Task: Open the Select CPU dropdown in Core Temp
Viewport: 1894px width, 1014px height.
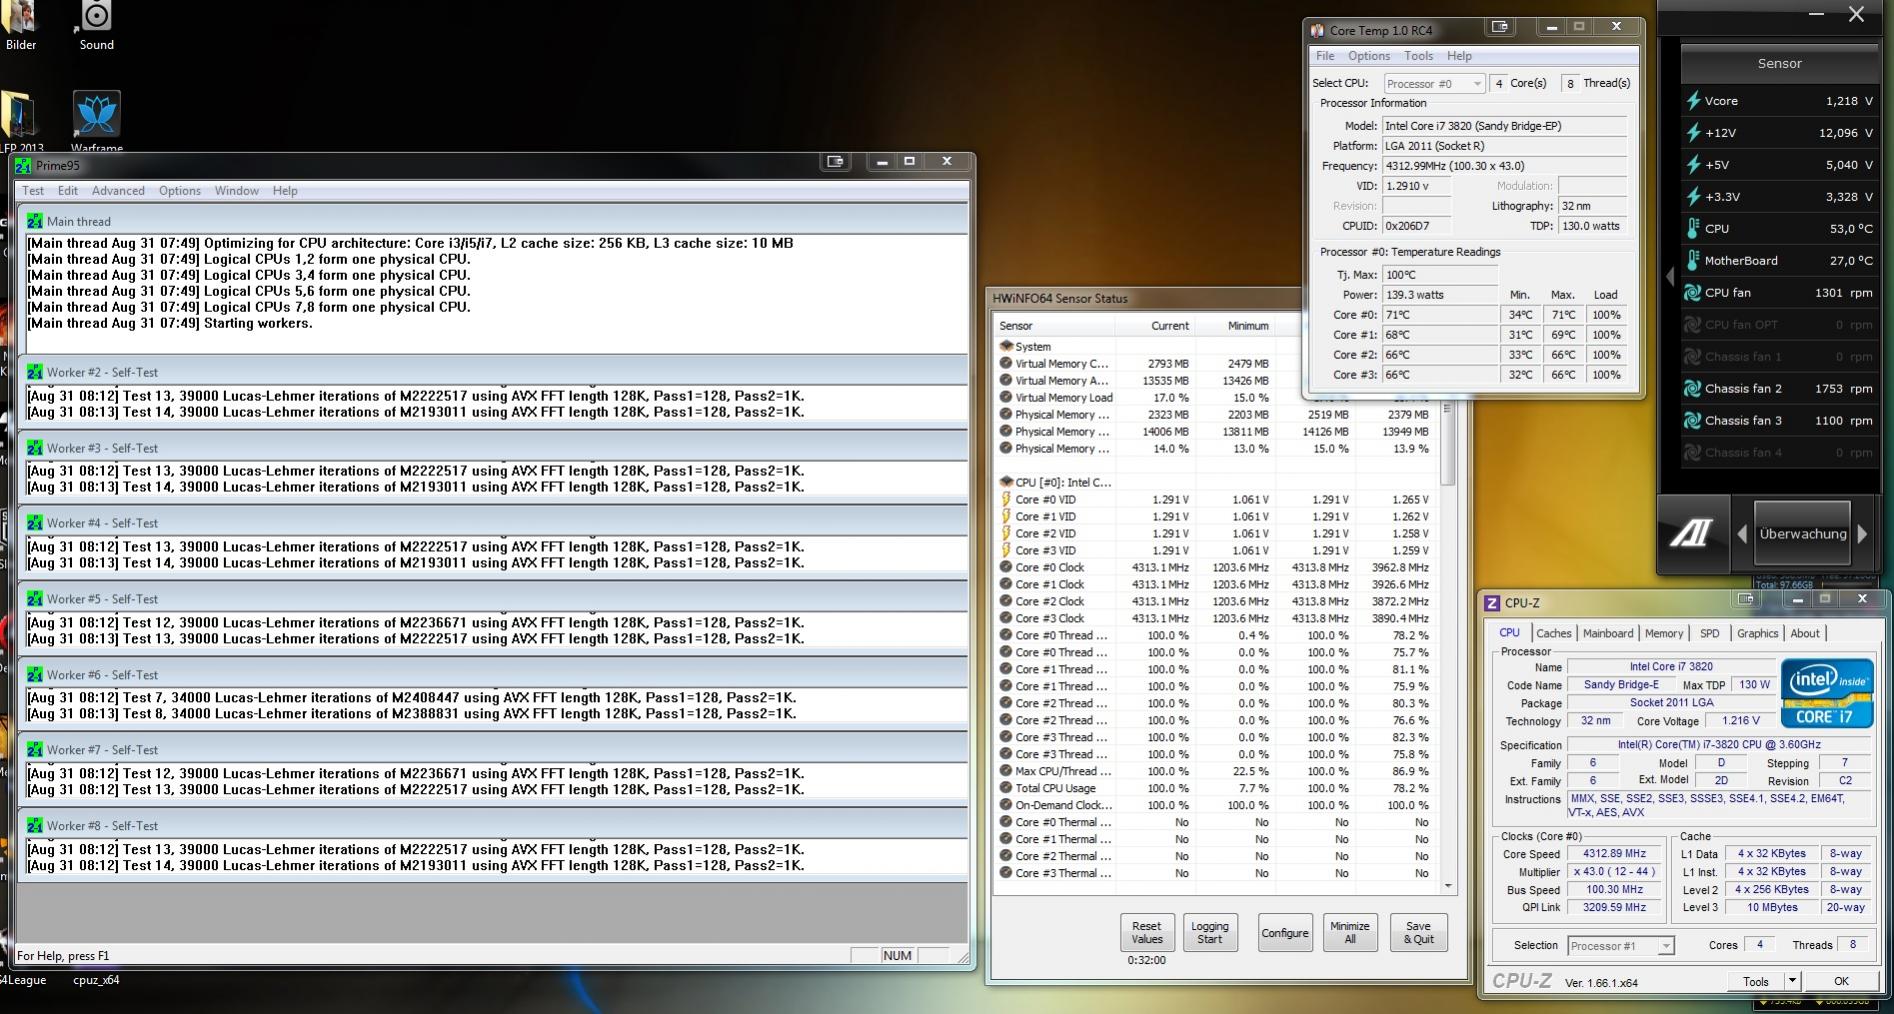Action: click(1434, 83)
